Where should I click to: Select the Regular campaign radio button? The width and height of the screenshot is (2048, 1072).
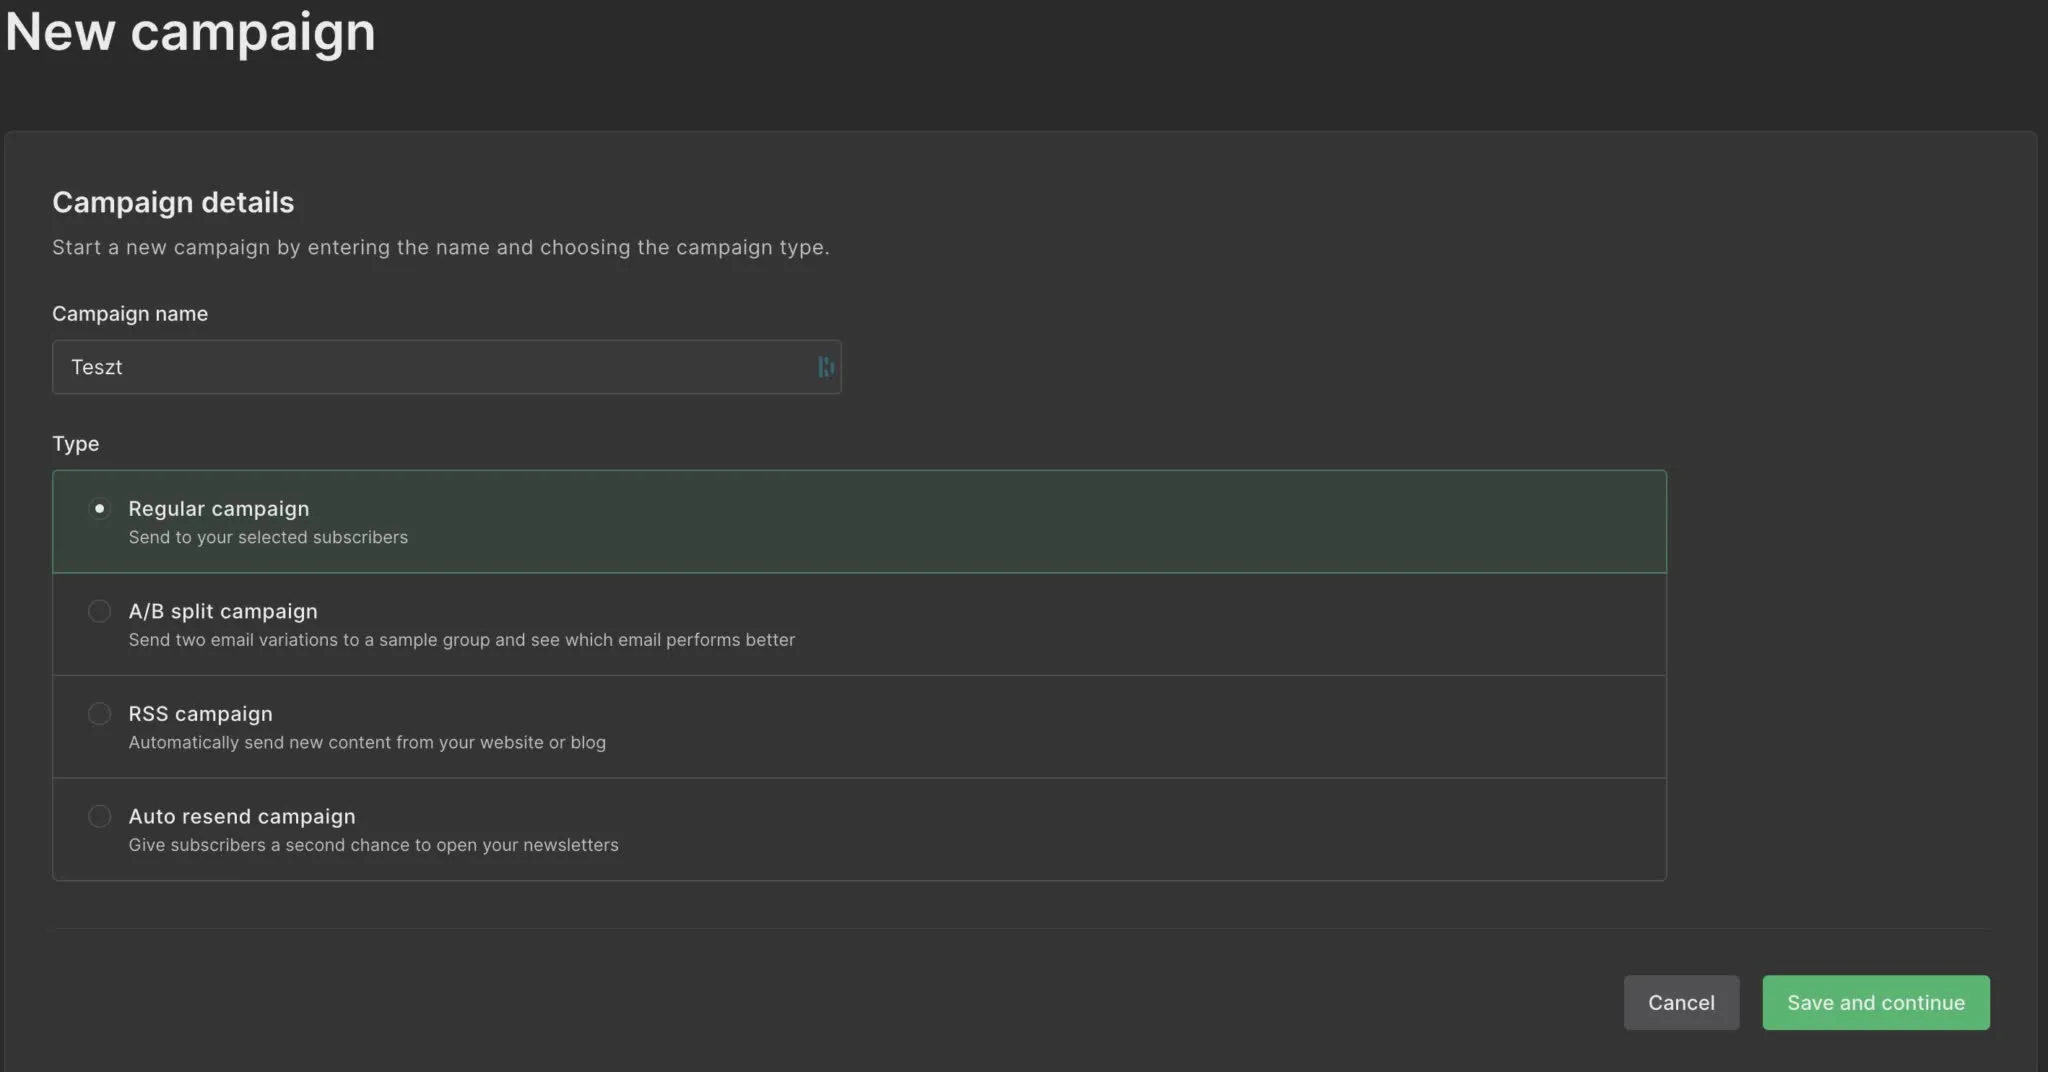99,509
